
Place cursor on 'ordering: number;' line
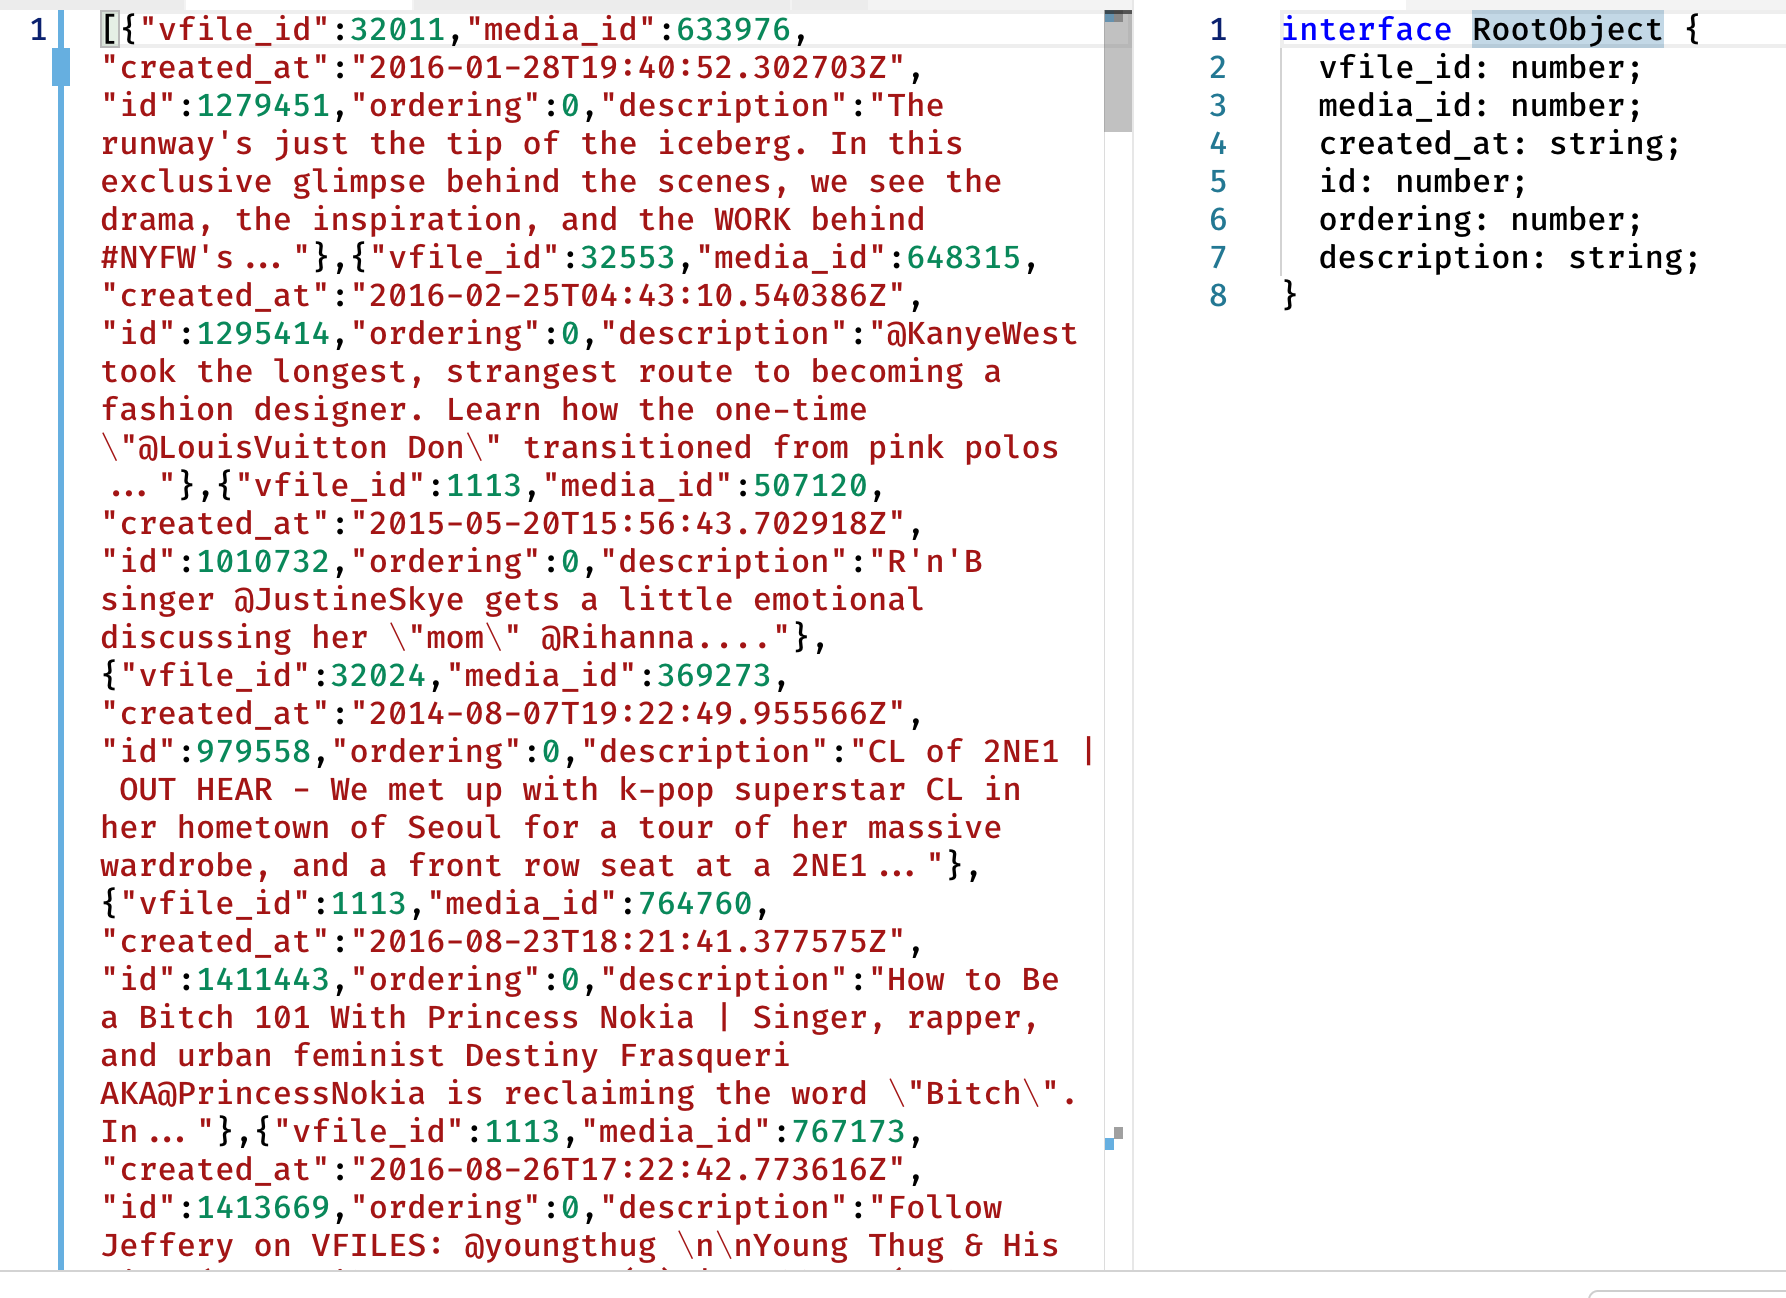(1479, 220)
